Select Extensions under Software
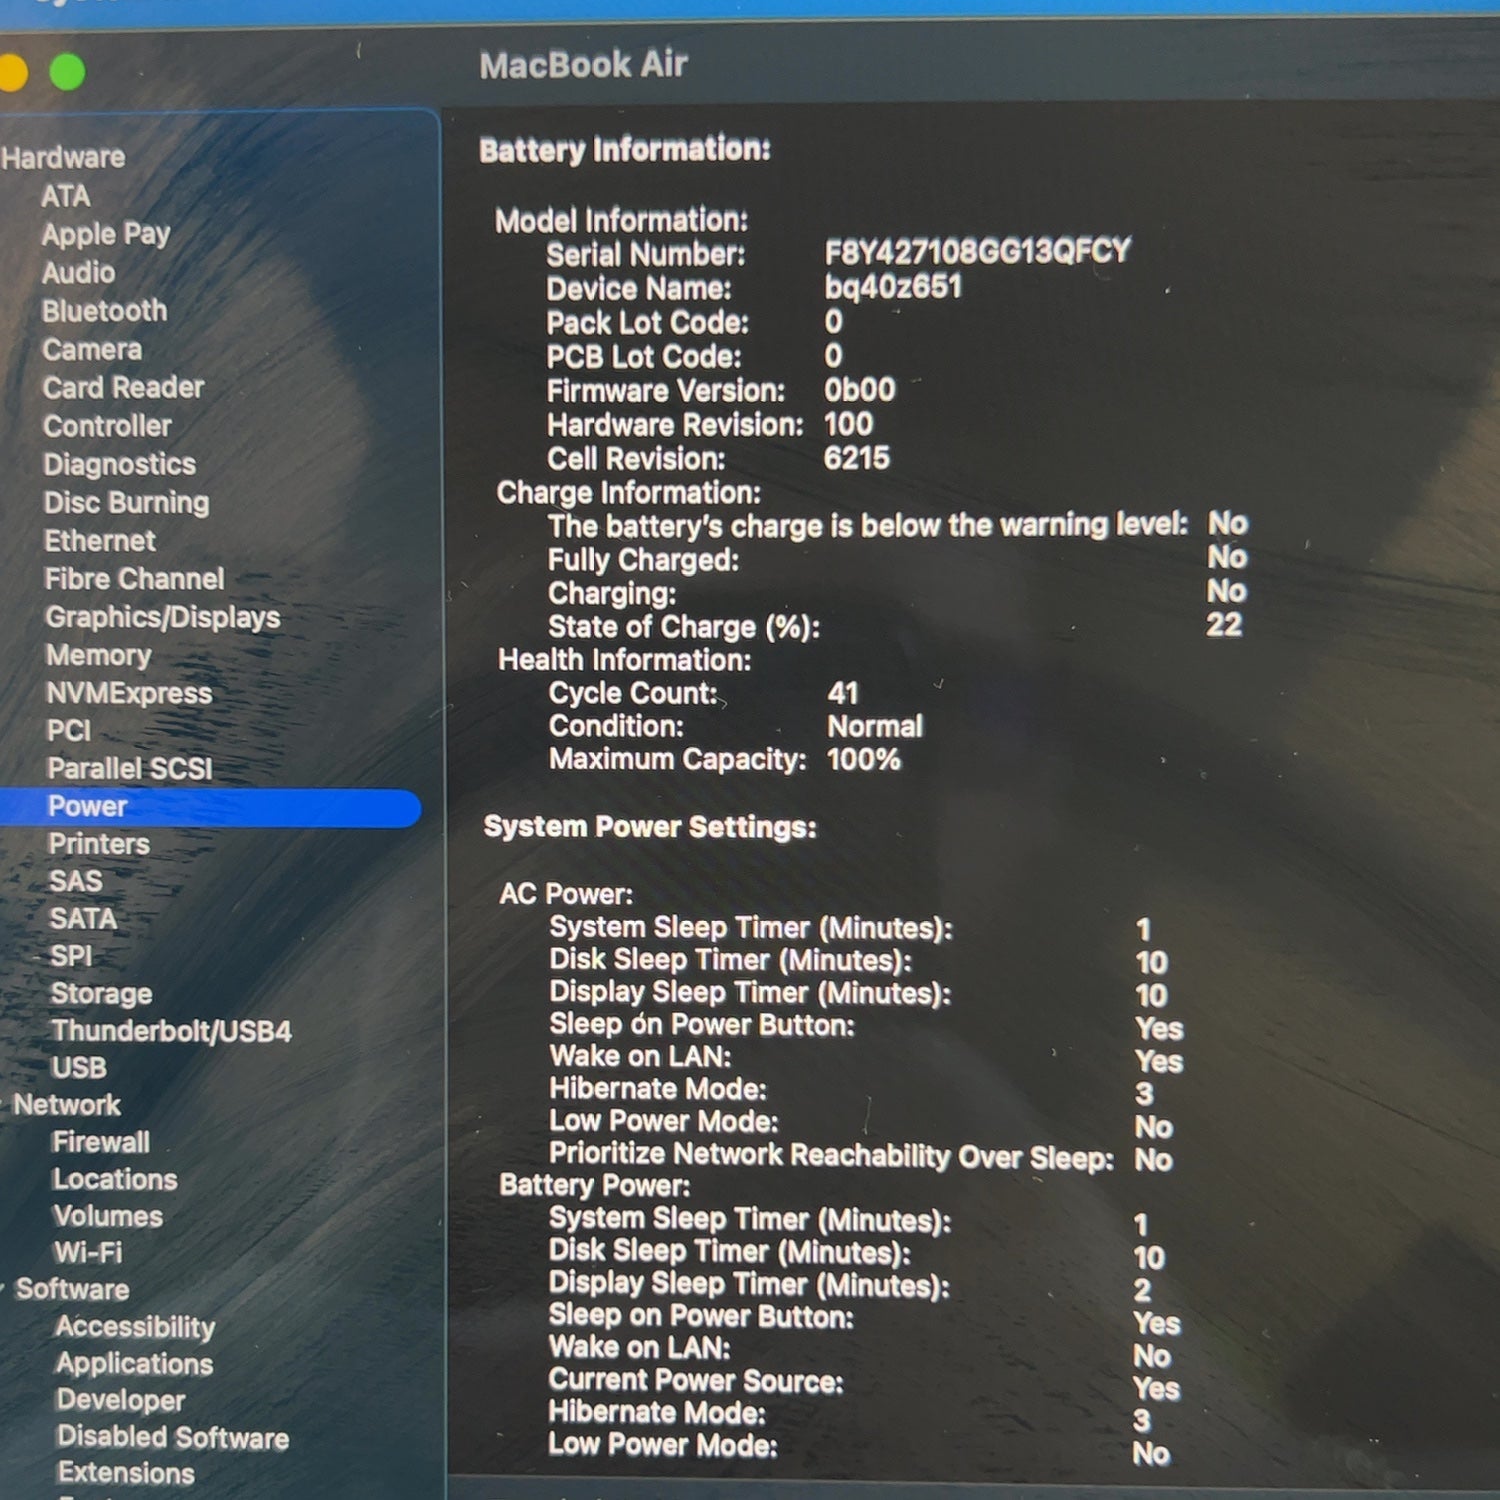The height and width of the screenshot is (1500, 1500). [126, 1473]
